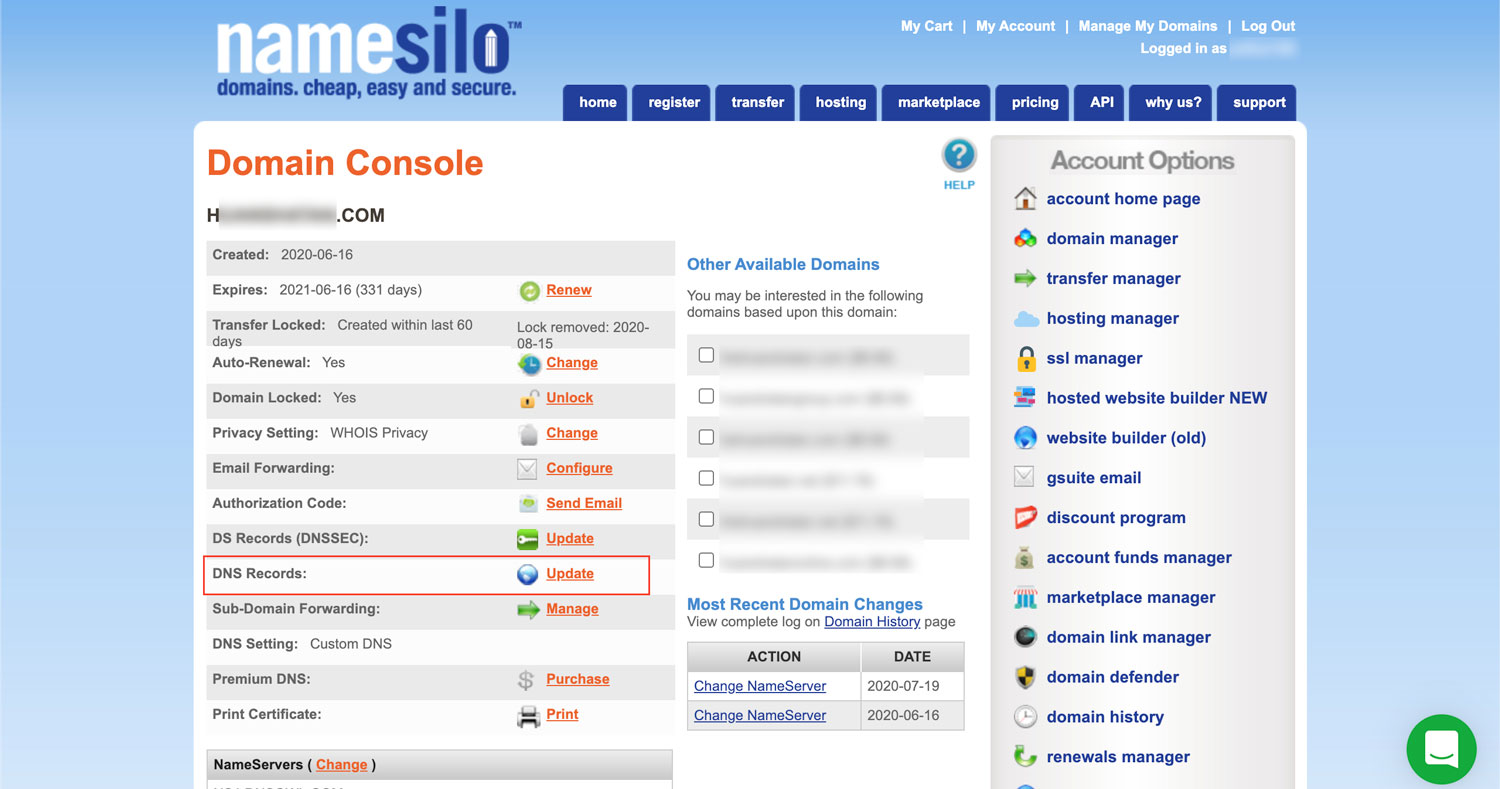Open the marketplace navigation tab
Screen dimensions: 1500x789
pyautogui.click(x=938, y=102)
